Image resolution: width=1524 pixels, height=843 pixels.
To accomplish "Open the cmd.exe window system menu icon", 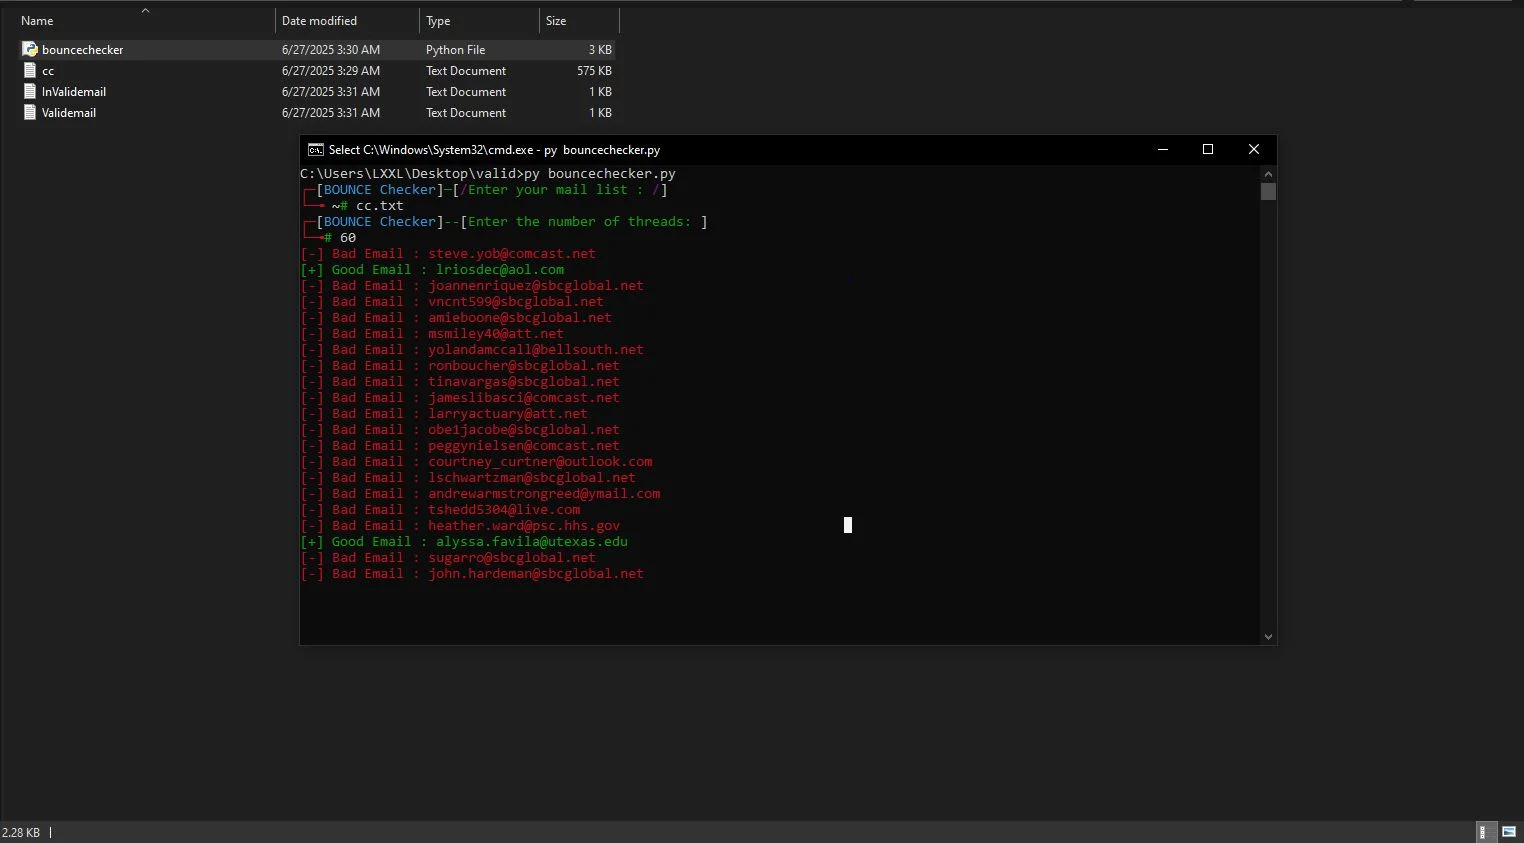I will coord(315,150).
